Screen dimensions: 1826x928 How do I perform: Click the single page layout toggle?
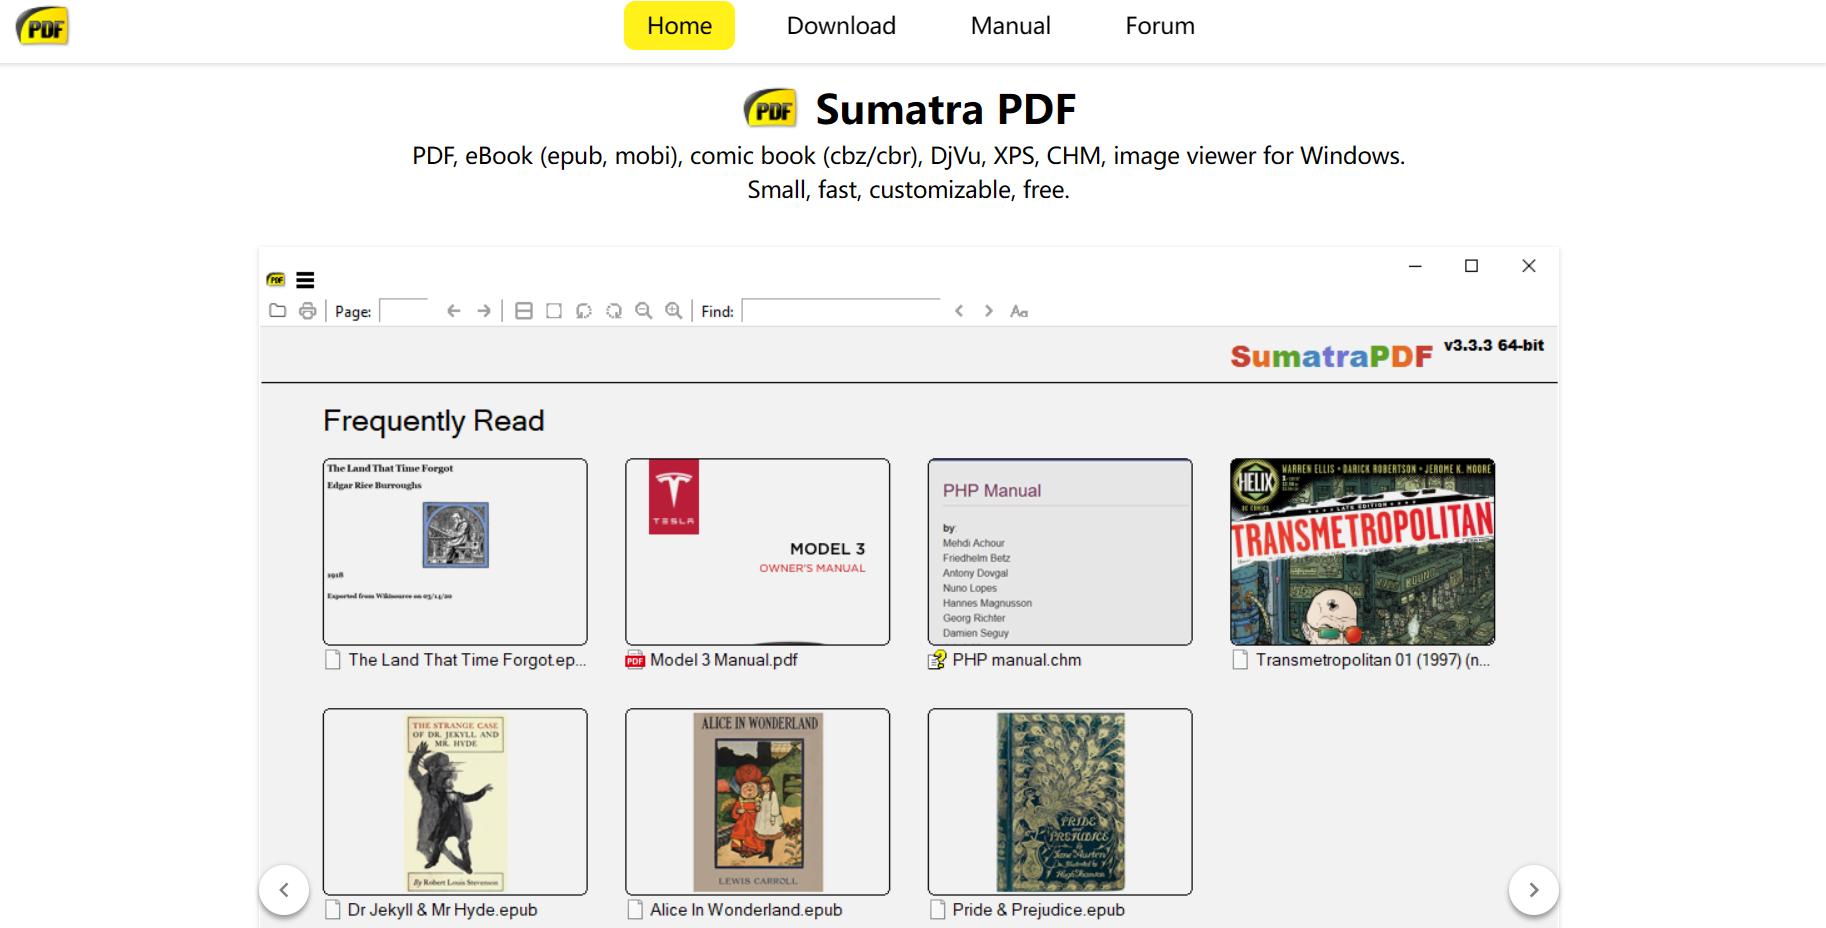click(x=552, y=311)
